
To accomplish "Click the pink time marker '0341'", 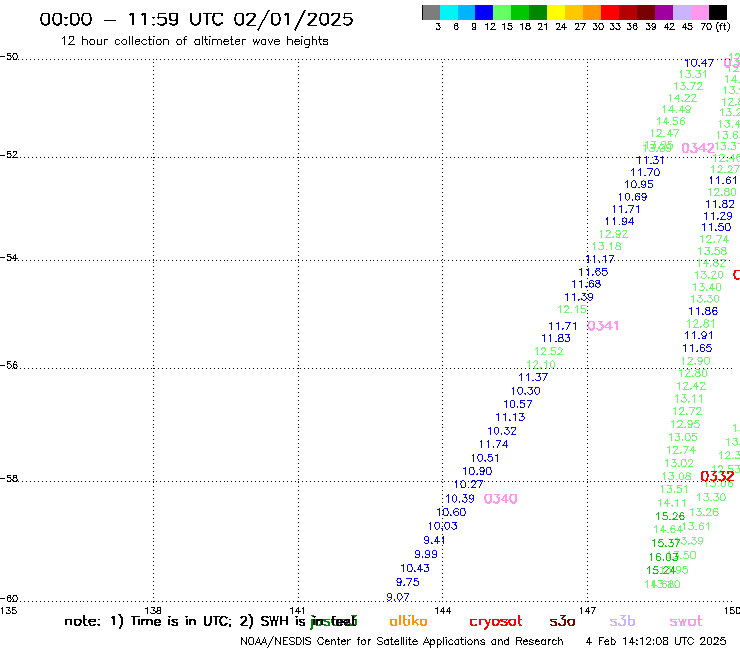I will [603, 326].
